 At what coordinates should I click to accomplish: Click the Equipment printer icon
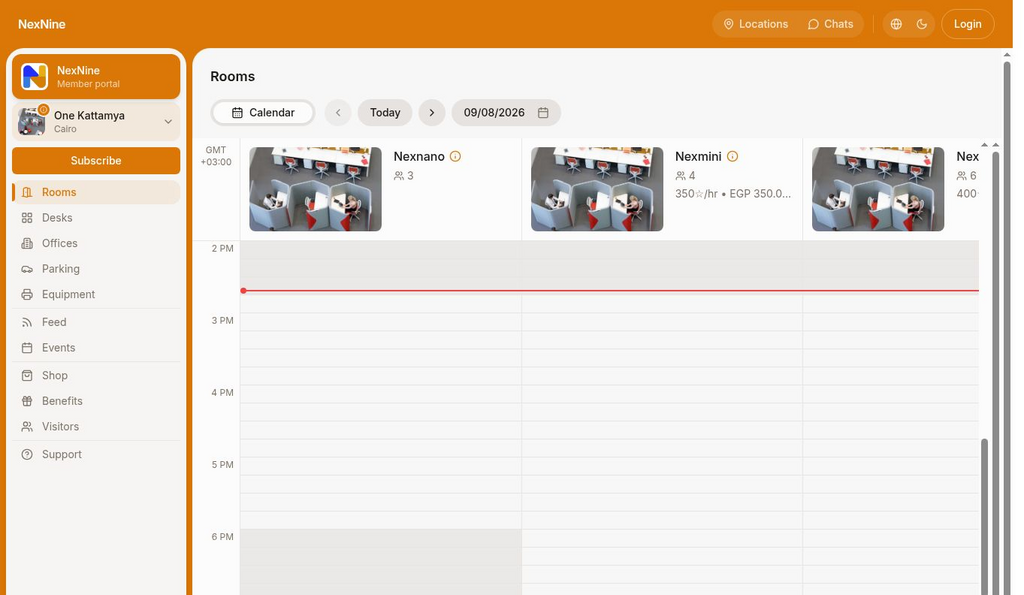(x=27, y=294)
